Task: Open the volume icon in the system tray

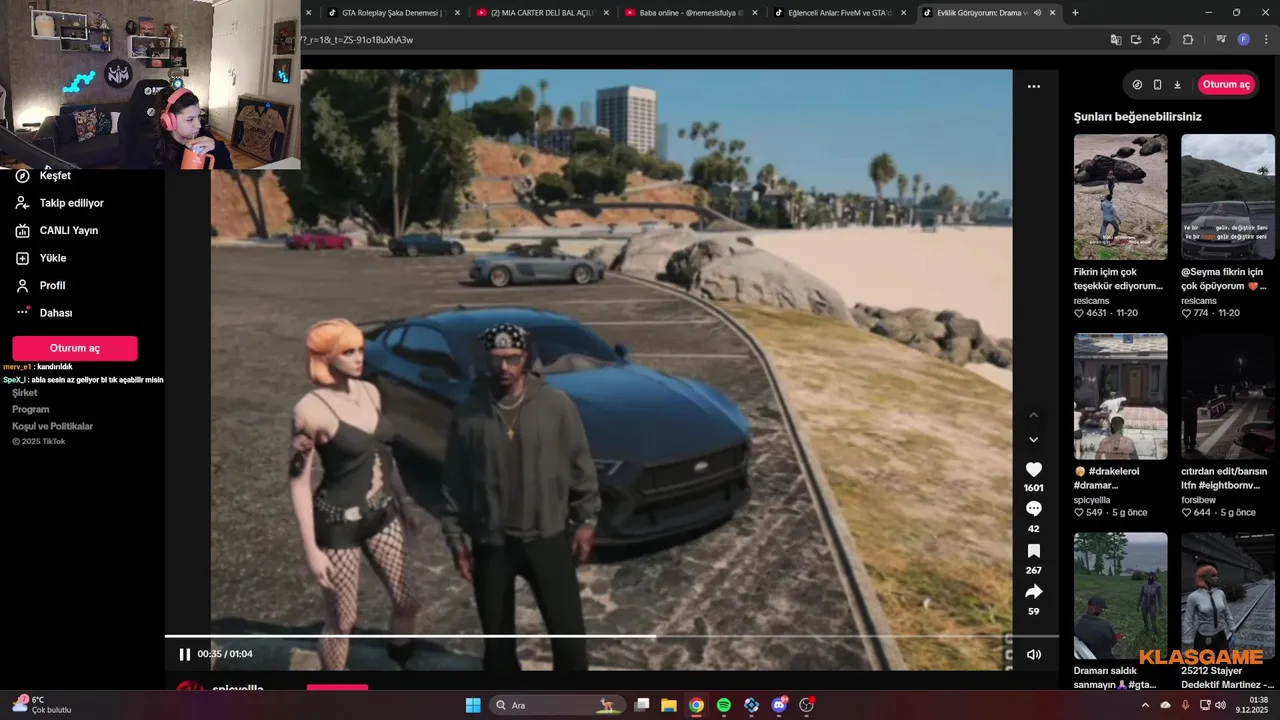Action: tap(1220, 705)
